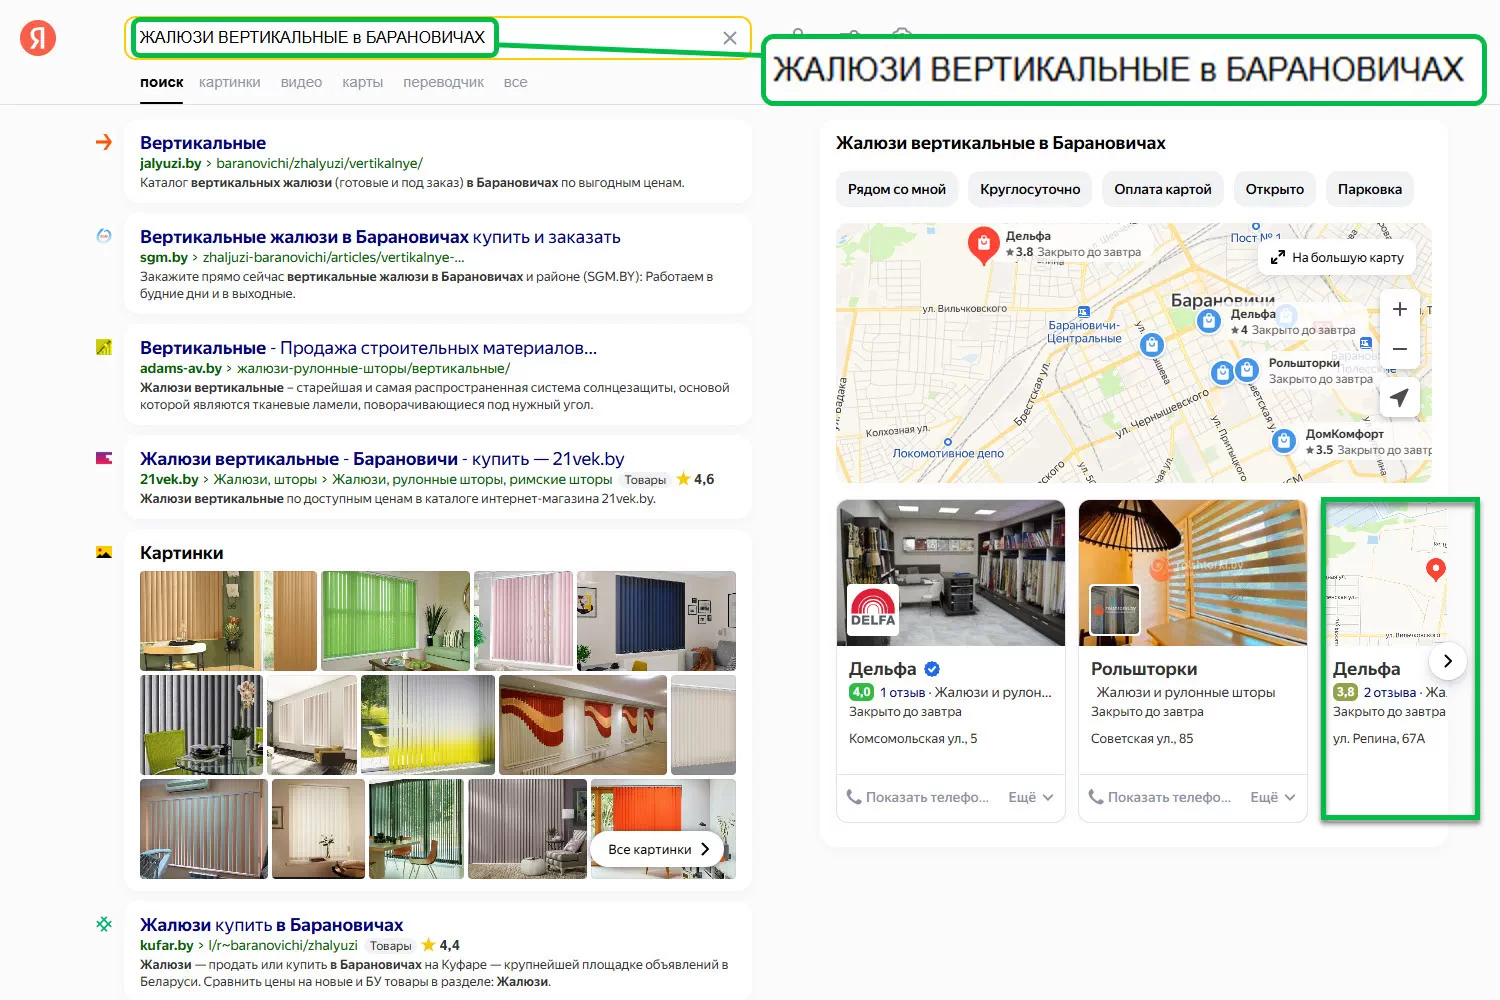Screen dimensions: 1500x1000
Task: Expand «Ещё» menu on Рольшторки card
Action: [1273, 797]
